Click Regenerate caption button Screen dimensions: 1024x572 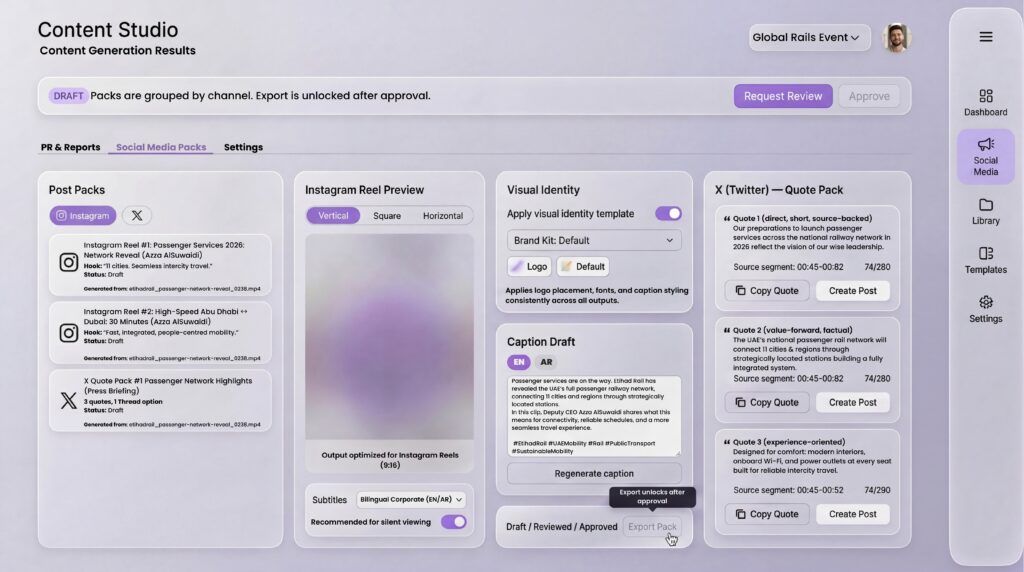pyautogui.click(x=594, y=473)
